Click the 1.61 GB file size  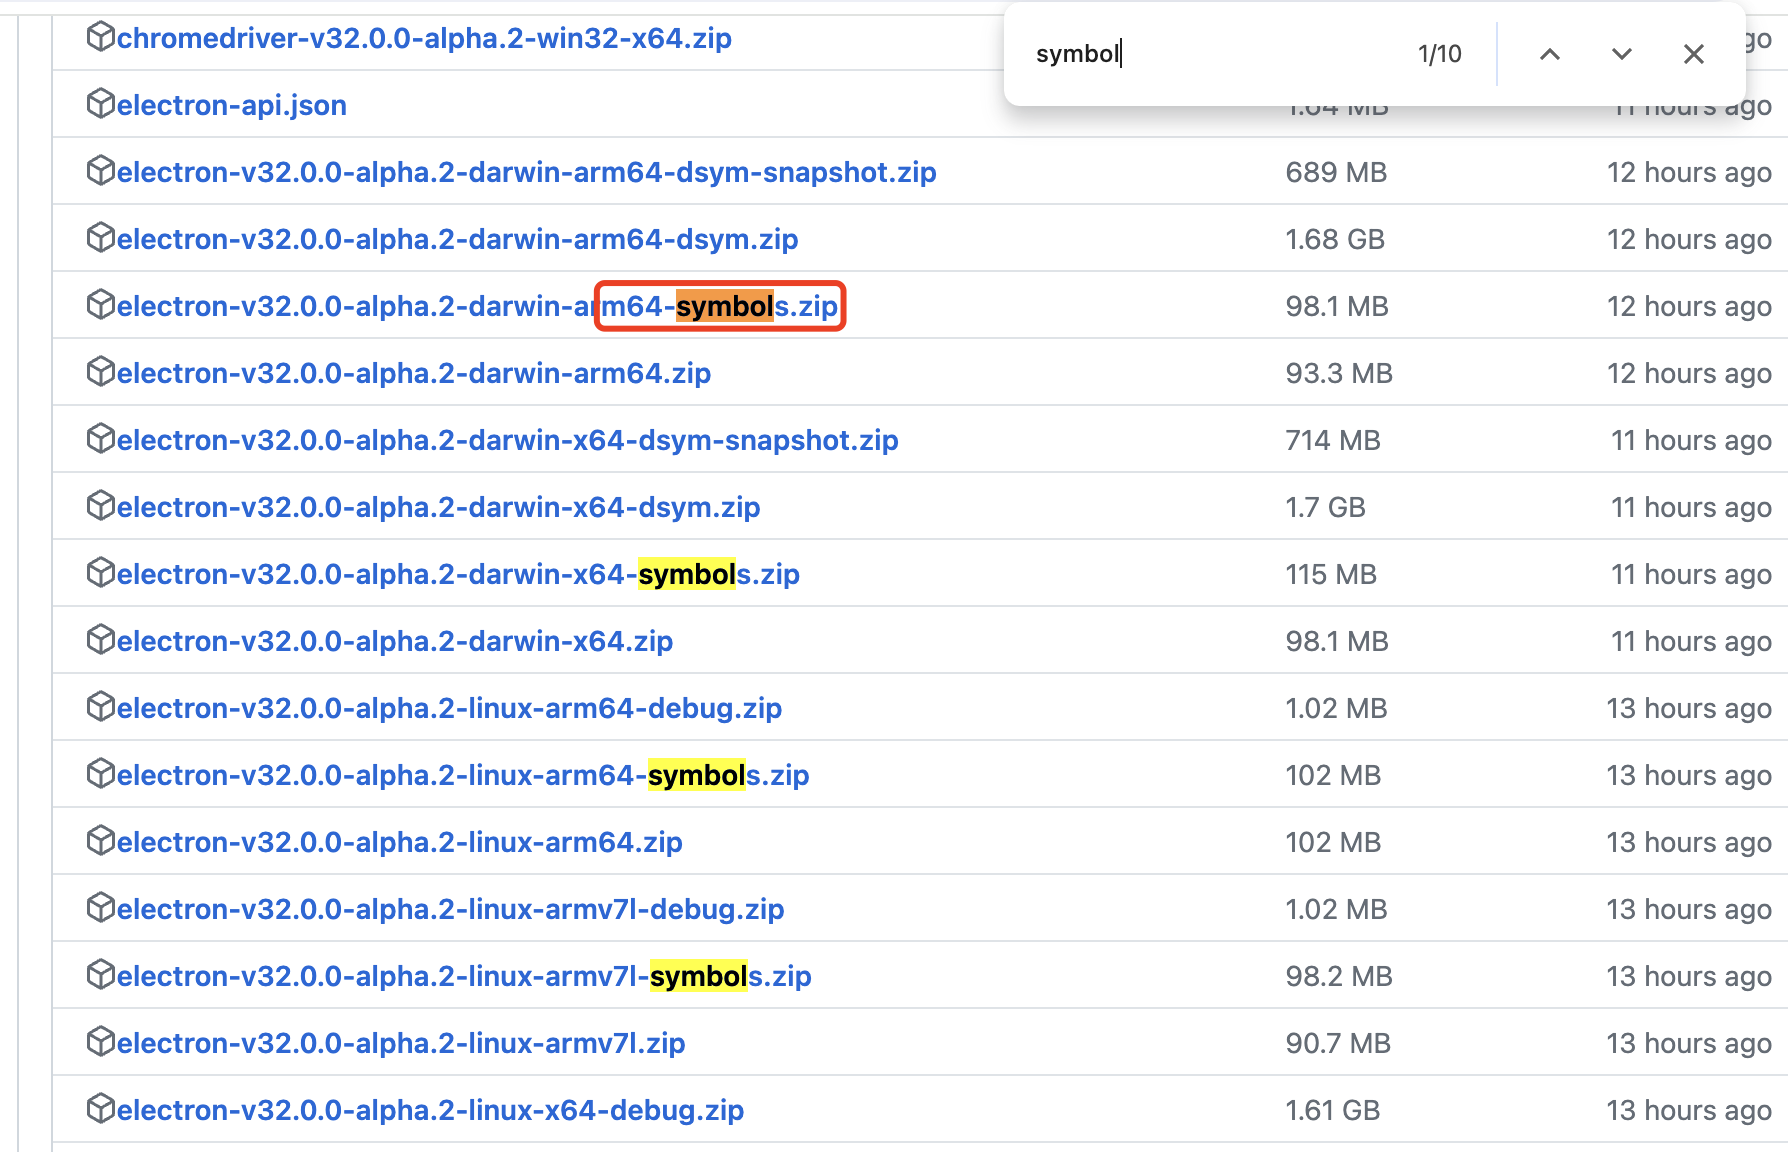coord(1333,1110)
